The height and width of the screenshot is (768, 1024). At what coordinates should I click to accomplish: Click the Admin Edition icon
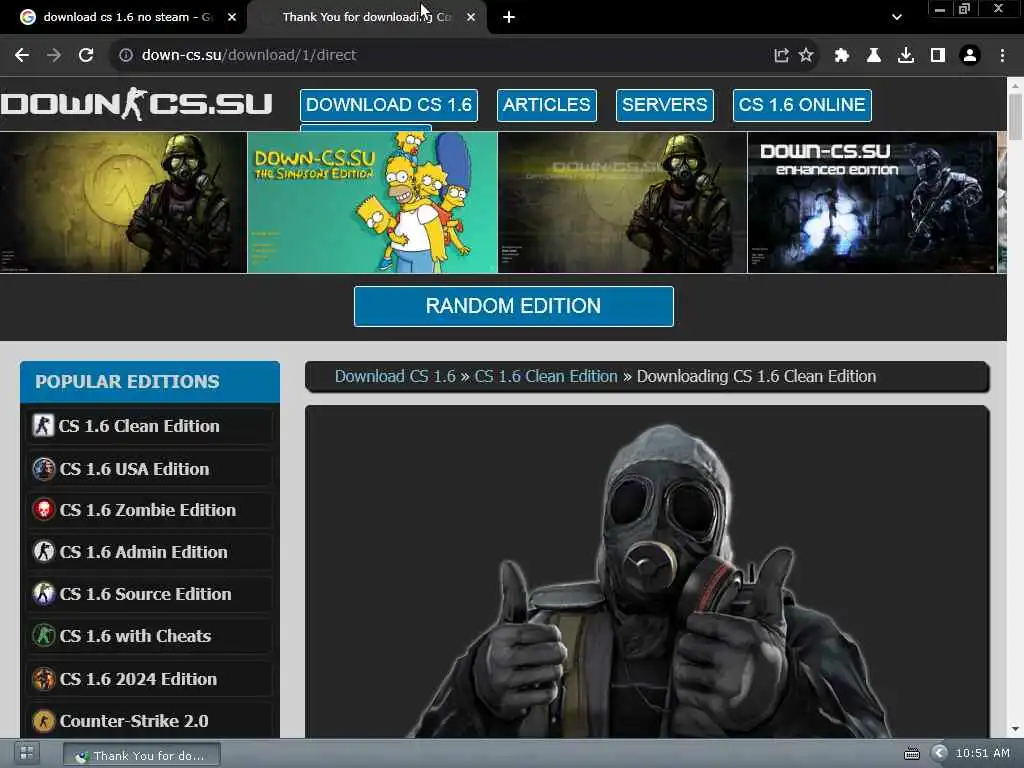coord(44,552)
